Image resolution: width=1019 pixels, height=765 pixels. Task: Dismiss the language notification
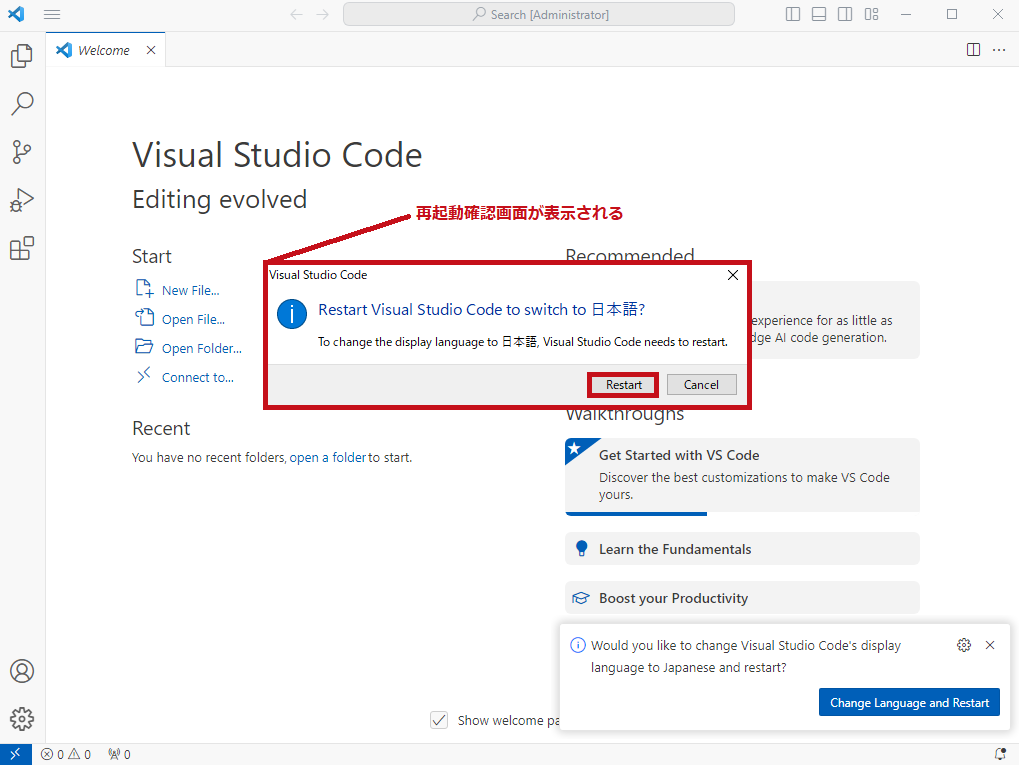tap(990, 645)
